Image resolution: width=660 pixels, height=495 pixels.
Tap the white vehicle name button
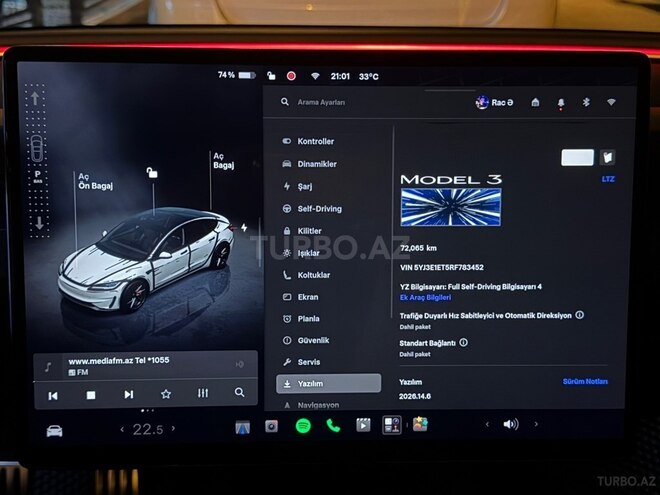click(x=578, y=157)
